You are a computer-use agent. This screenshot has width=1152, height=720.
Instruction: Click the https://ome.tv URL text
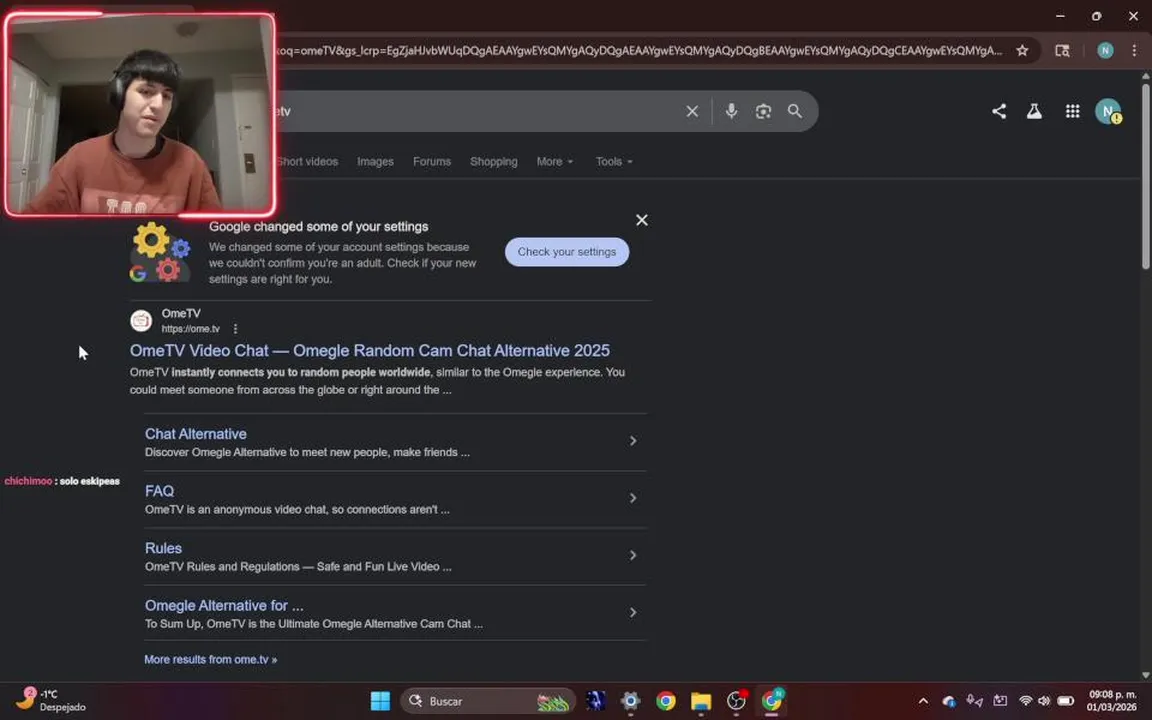pos(190,329)
